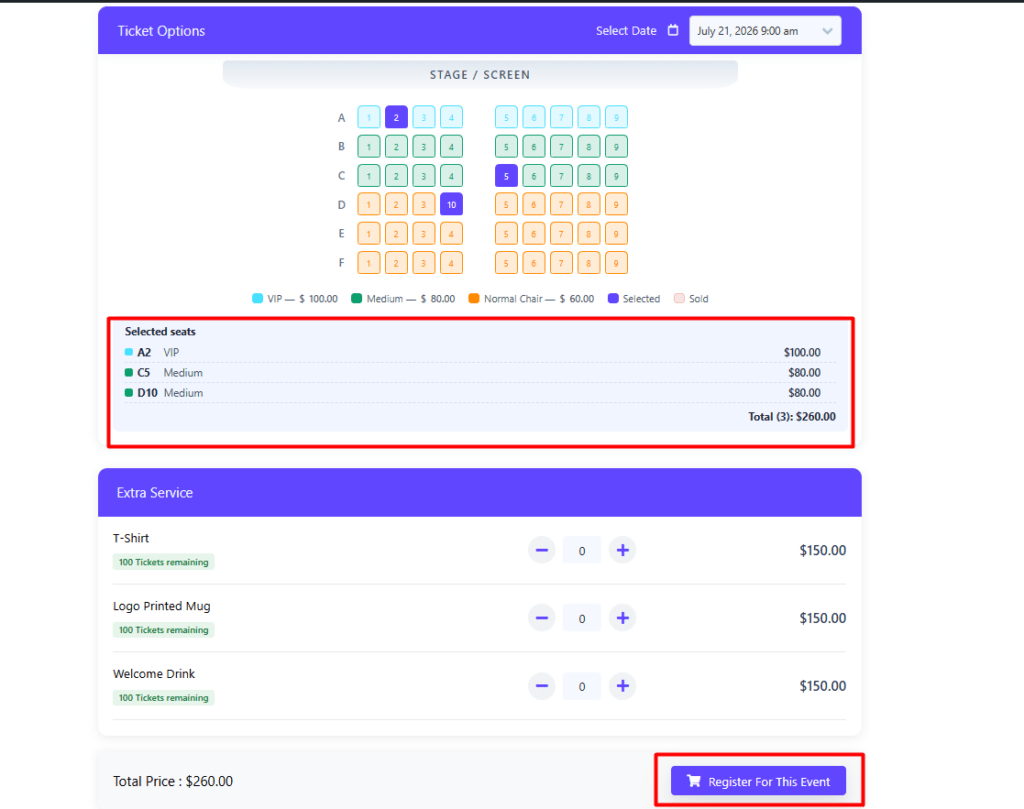Screen dimensions: 1024x809
Task: Click the D10 Medium row in Selected seats
Action: point(480,393)
